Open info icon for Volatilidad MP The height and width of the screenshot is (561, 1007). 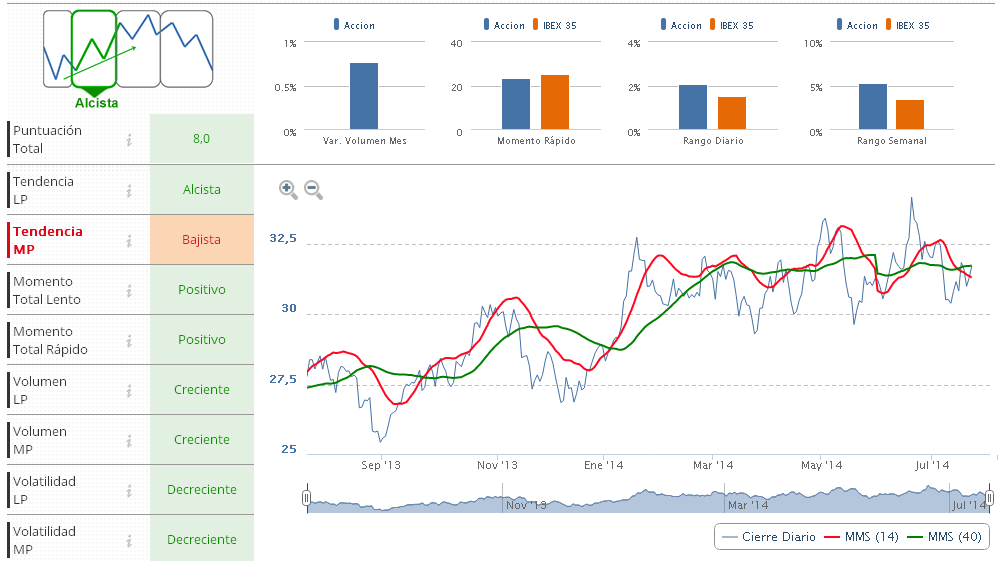click(x=129, y=540)
